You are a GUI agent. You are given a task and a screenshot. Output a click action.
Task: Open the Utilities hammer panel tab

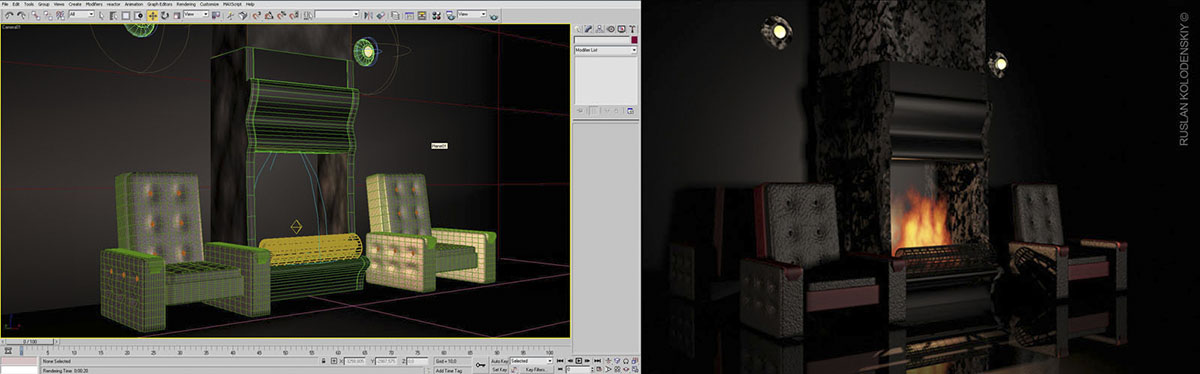click(632, 29)
